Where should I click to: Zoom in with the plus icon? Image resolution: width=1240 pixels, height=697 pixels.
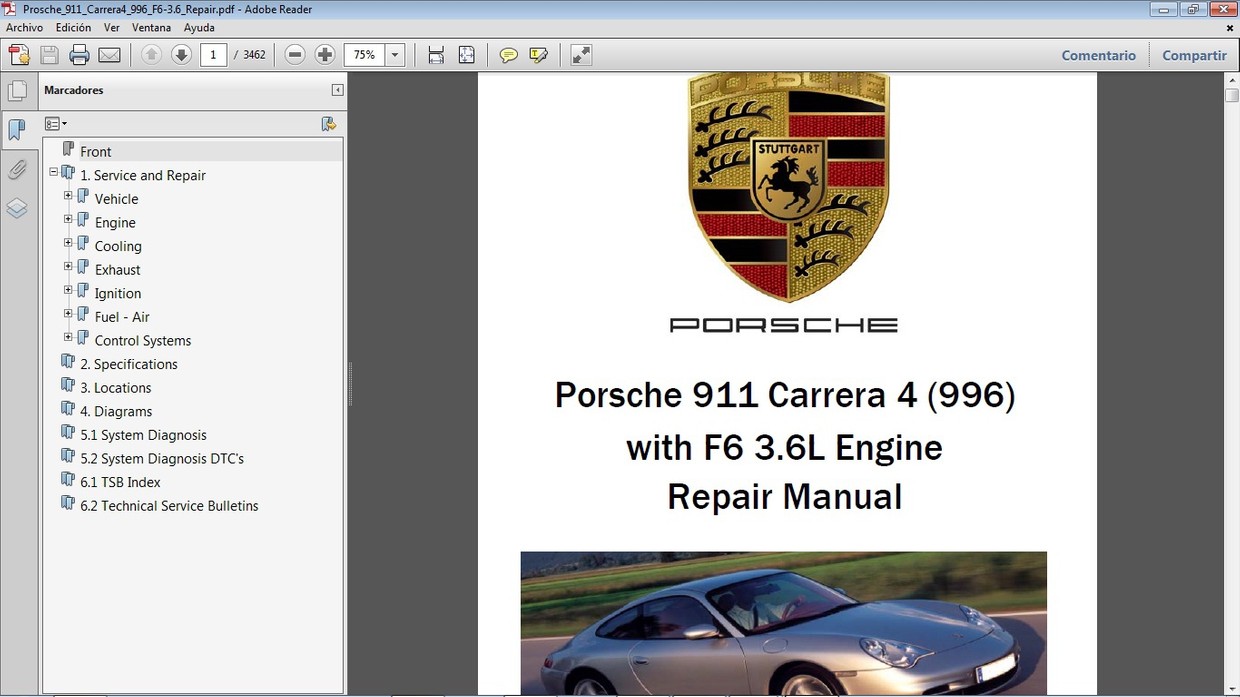click(x=325, y=54)
